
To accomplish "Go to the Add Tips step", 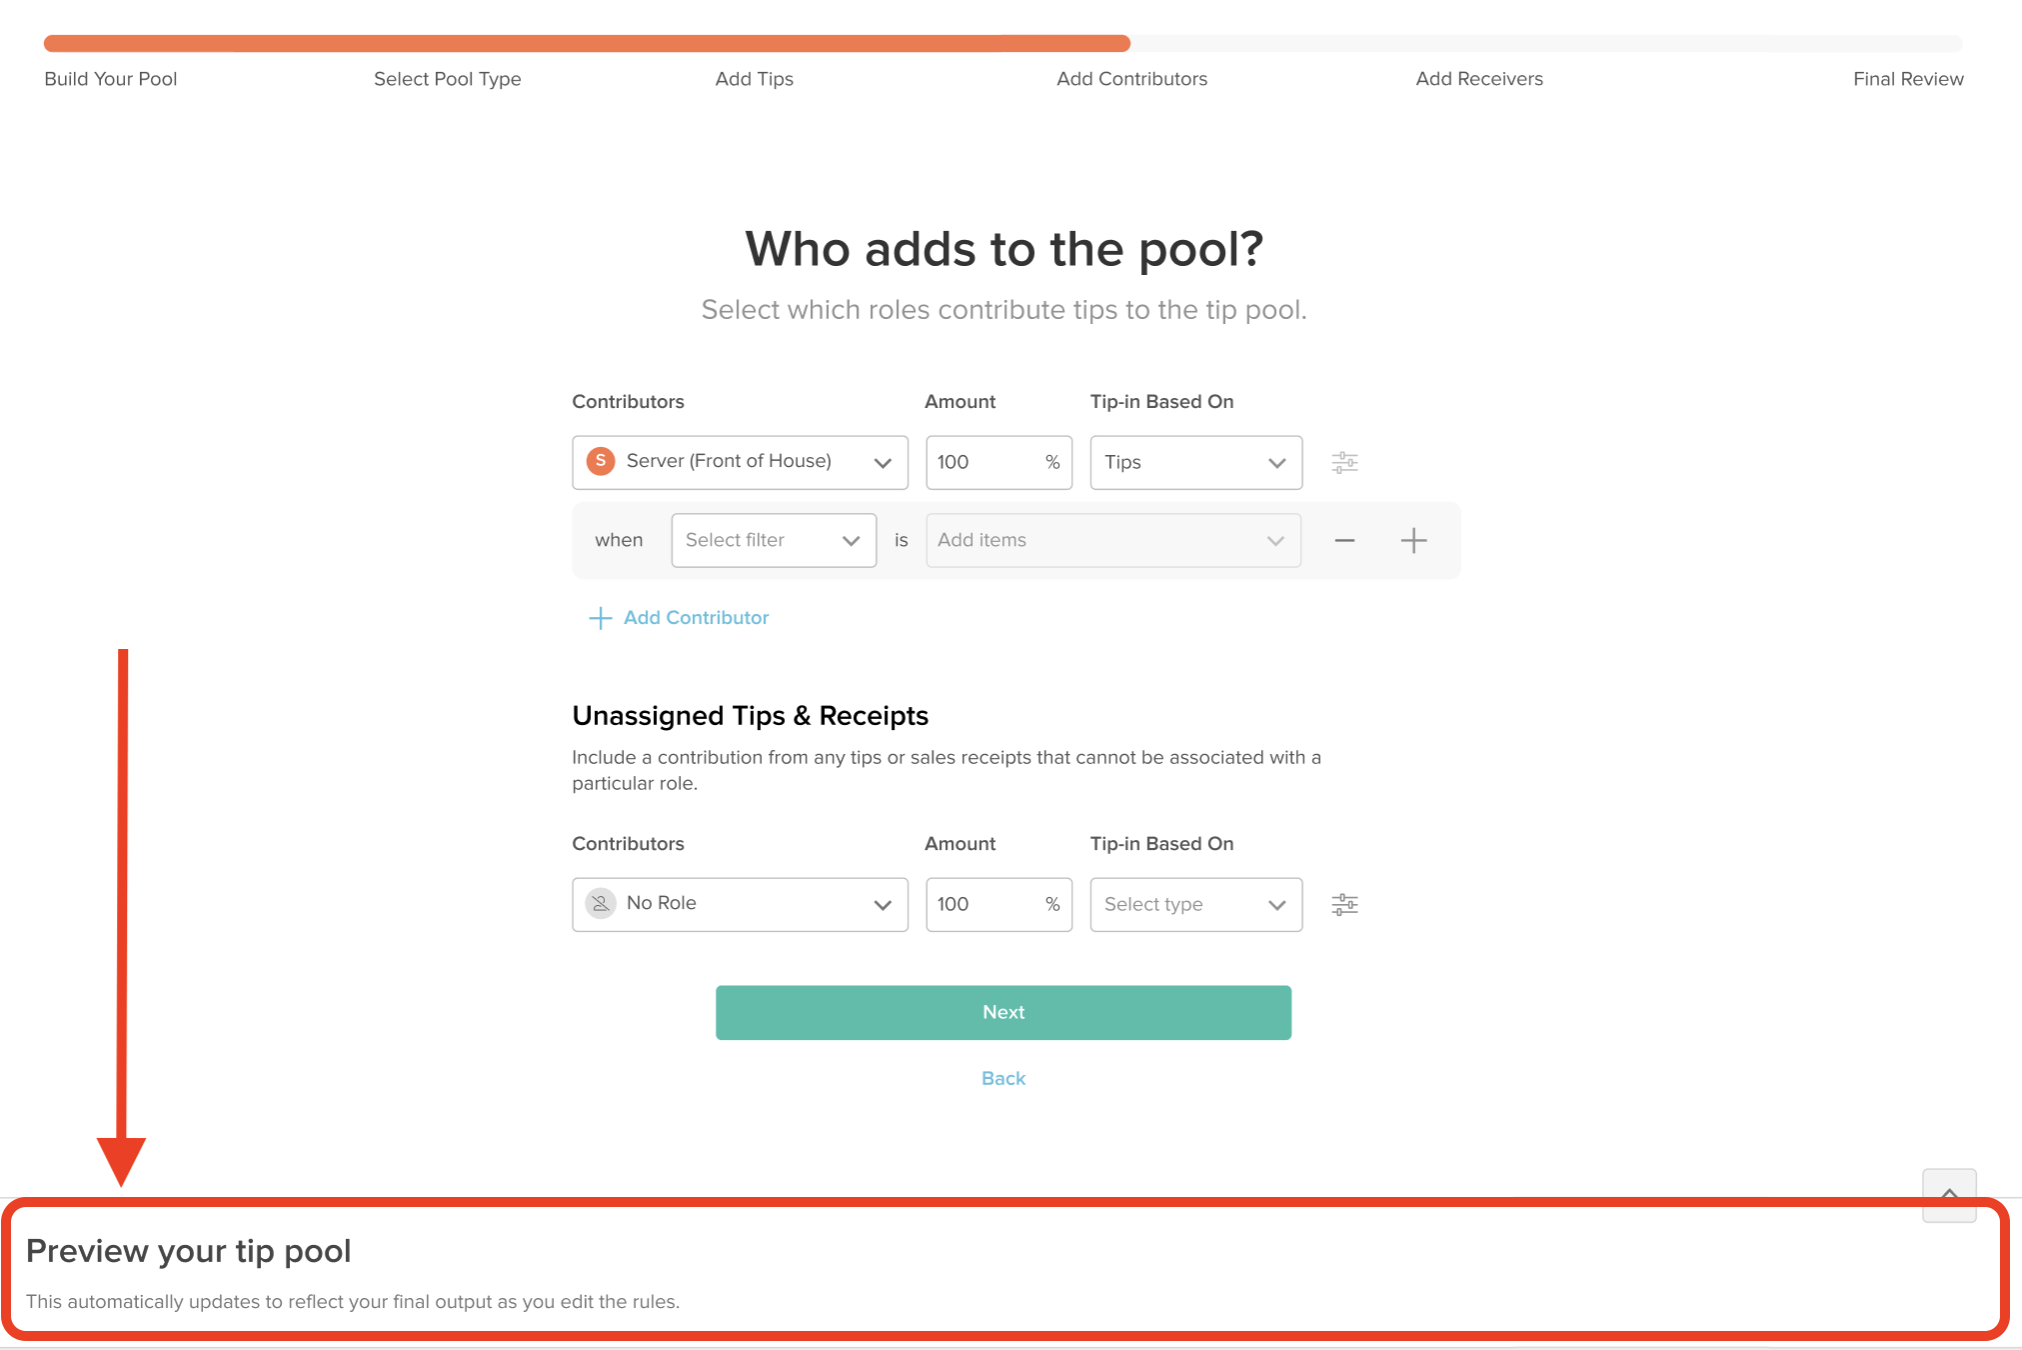I will pos(754,79).
